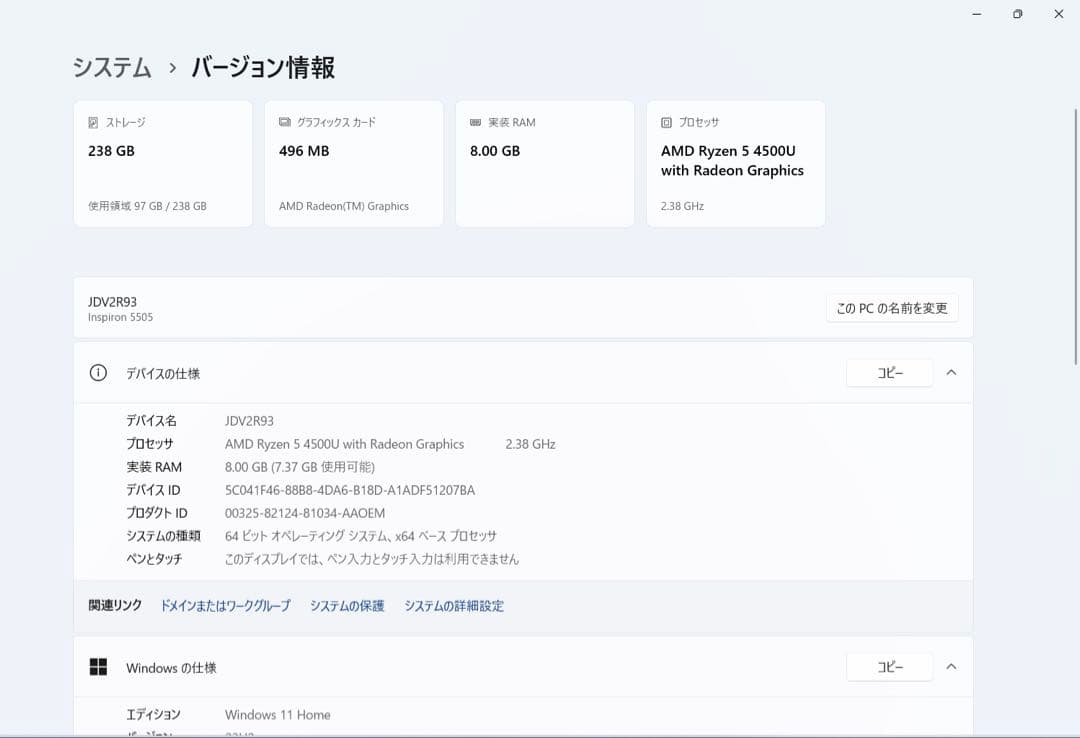Open システムの保護 link
Screen dimensions: 1080x738
(347, 606)
